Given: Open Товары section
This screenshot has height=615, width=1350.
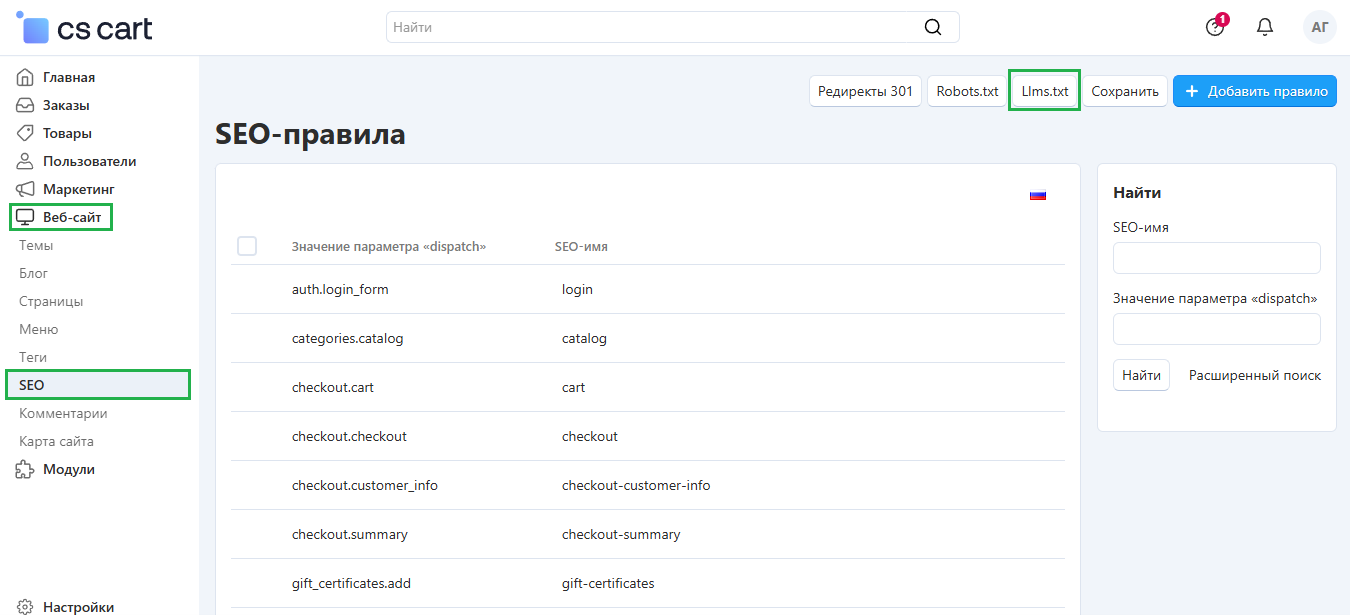Looking at the screenshot, I should tap(66, 133).
